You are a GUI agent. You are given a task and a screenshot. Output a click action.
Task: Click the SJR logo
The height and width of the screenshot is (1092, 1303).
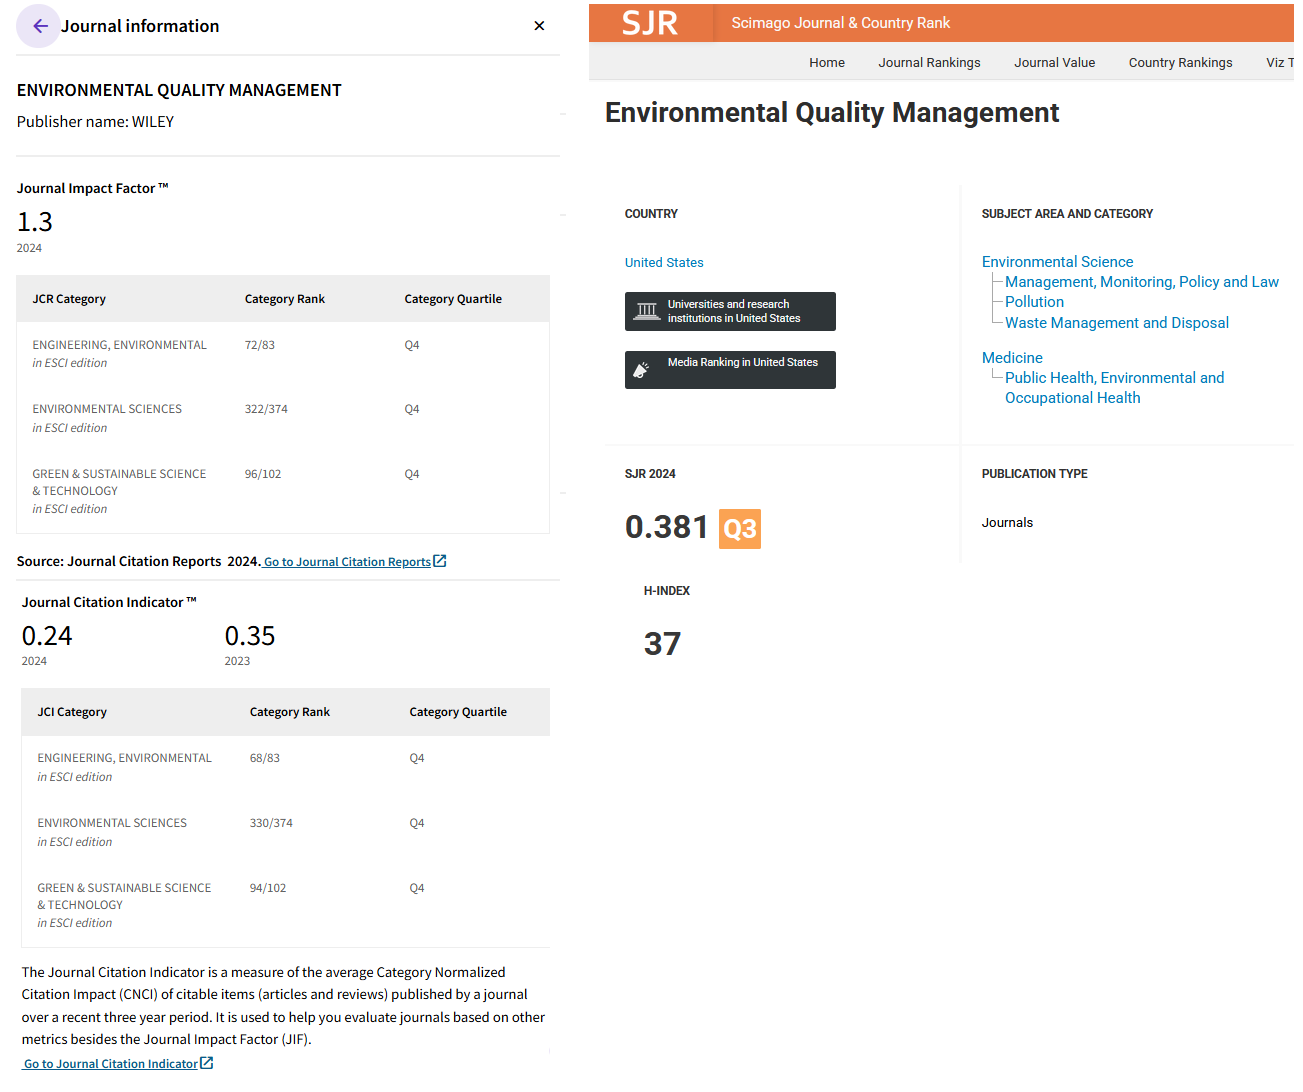pos(650,23)
